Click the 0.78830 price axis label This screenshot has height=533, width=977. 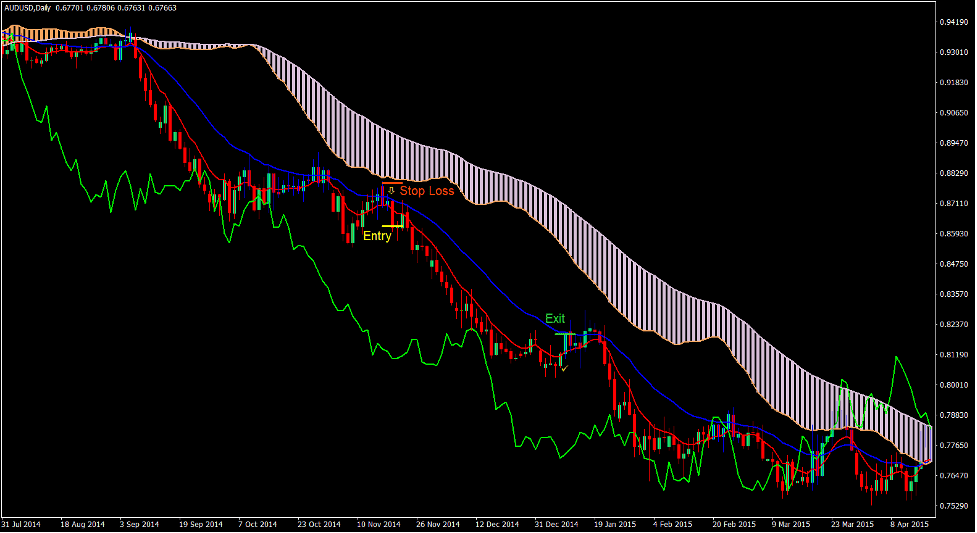953,415
